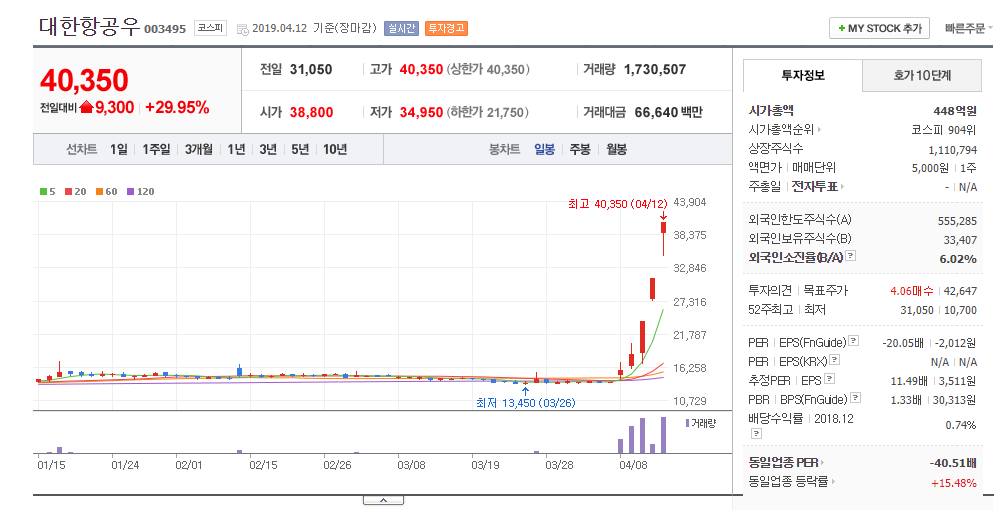Click the 시가 value 38,800

click(311, 112)
